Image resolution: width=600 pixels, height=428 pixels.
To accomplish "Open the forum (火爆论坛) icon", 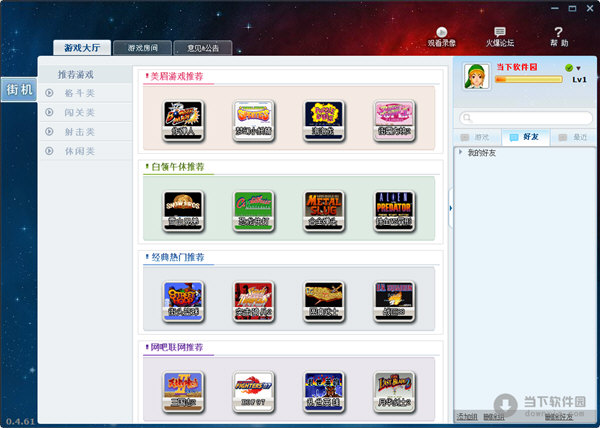I will 500,37.
